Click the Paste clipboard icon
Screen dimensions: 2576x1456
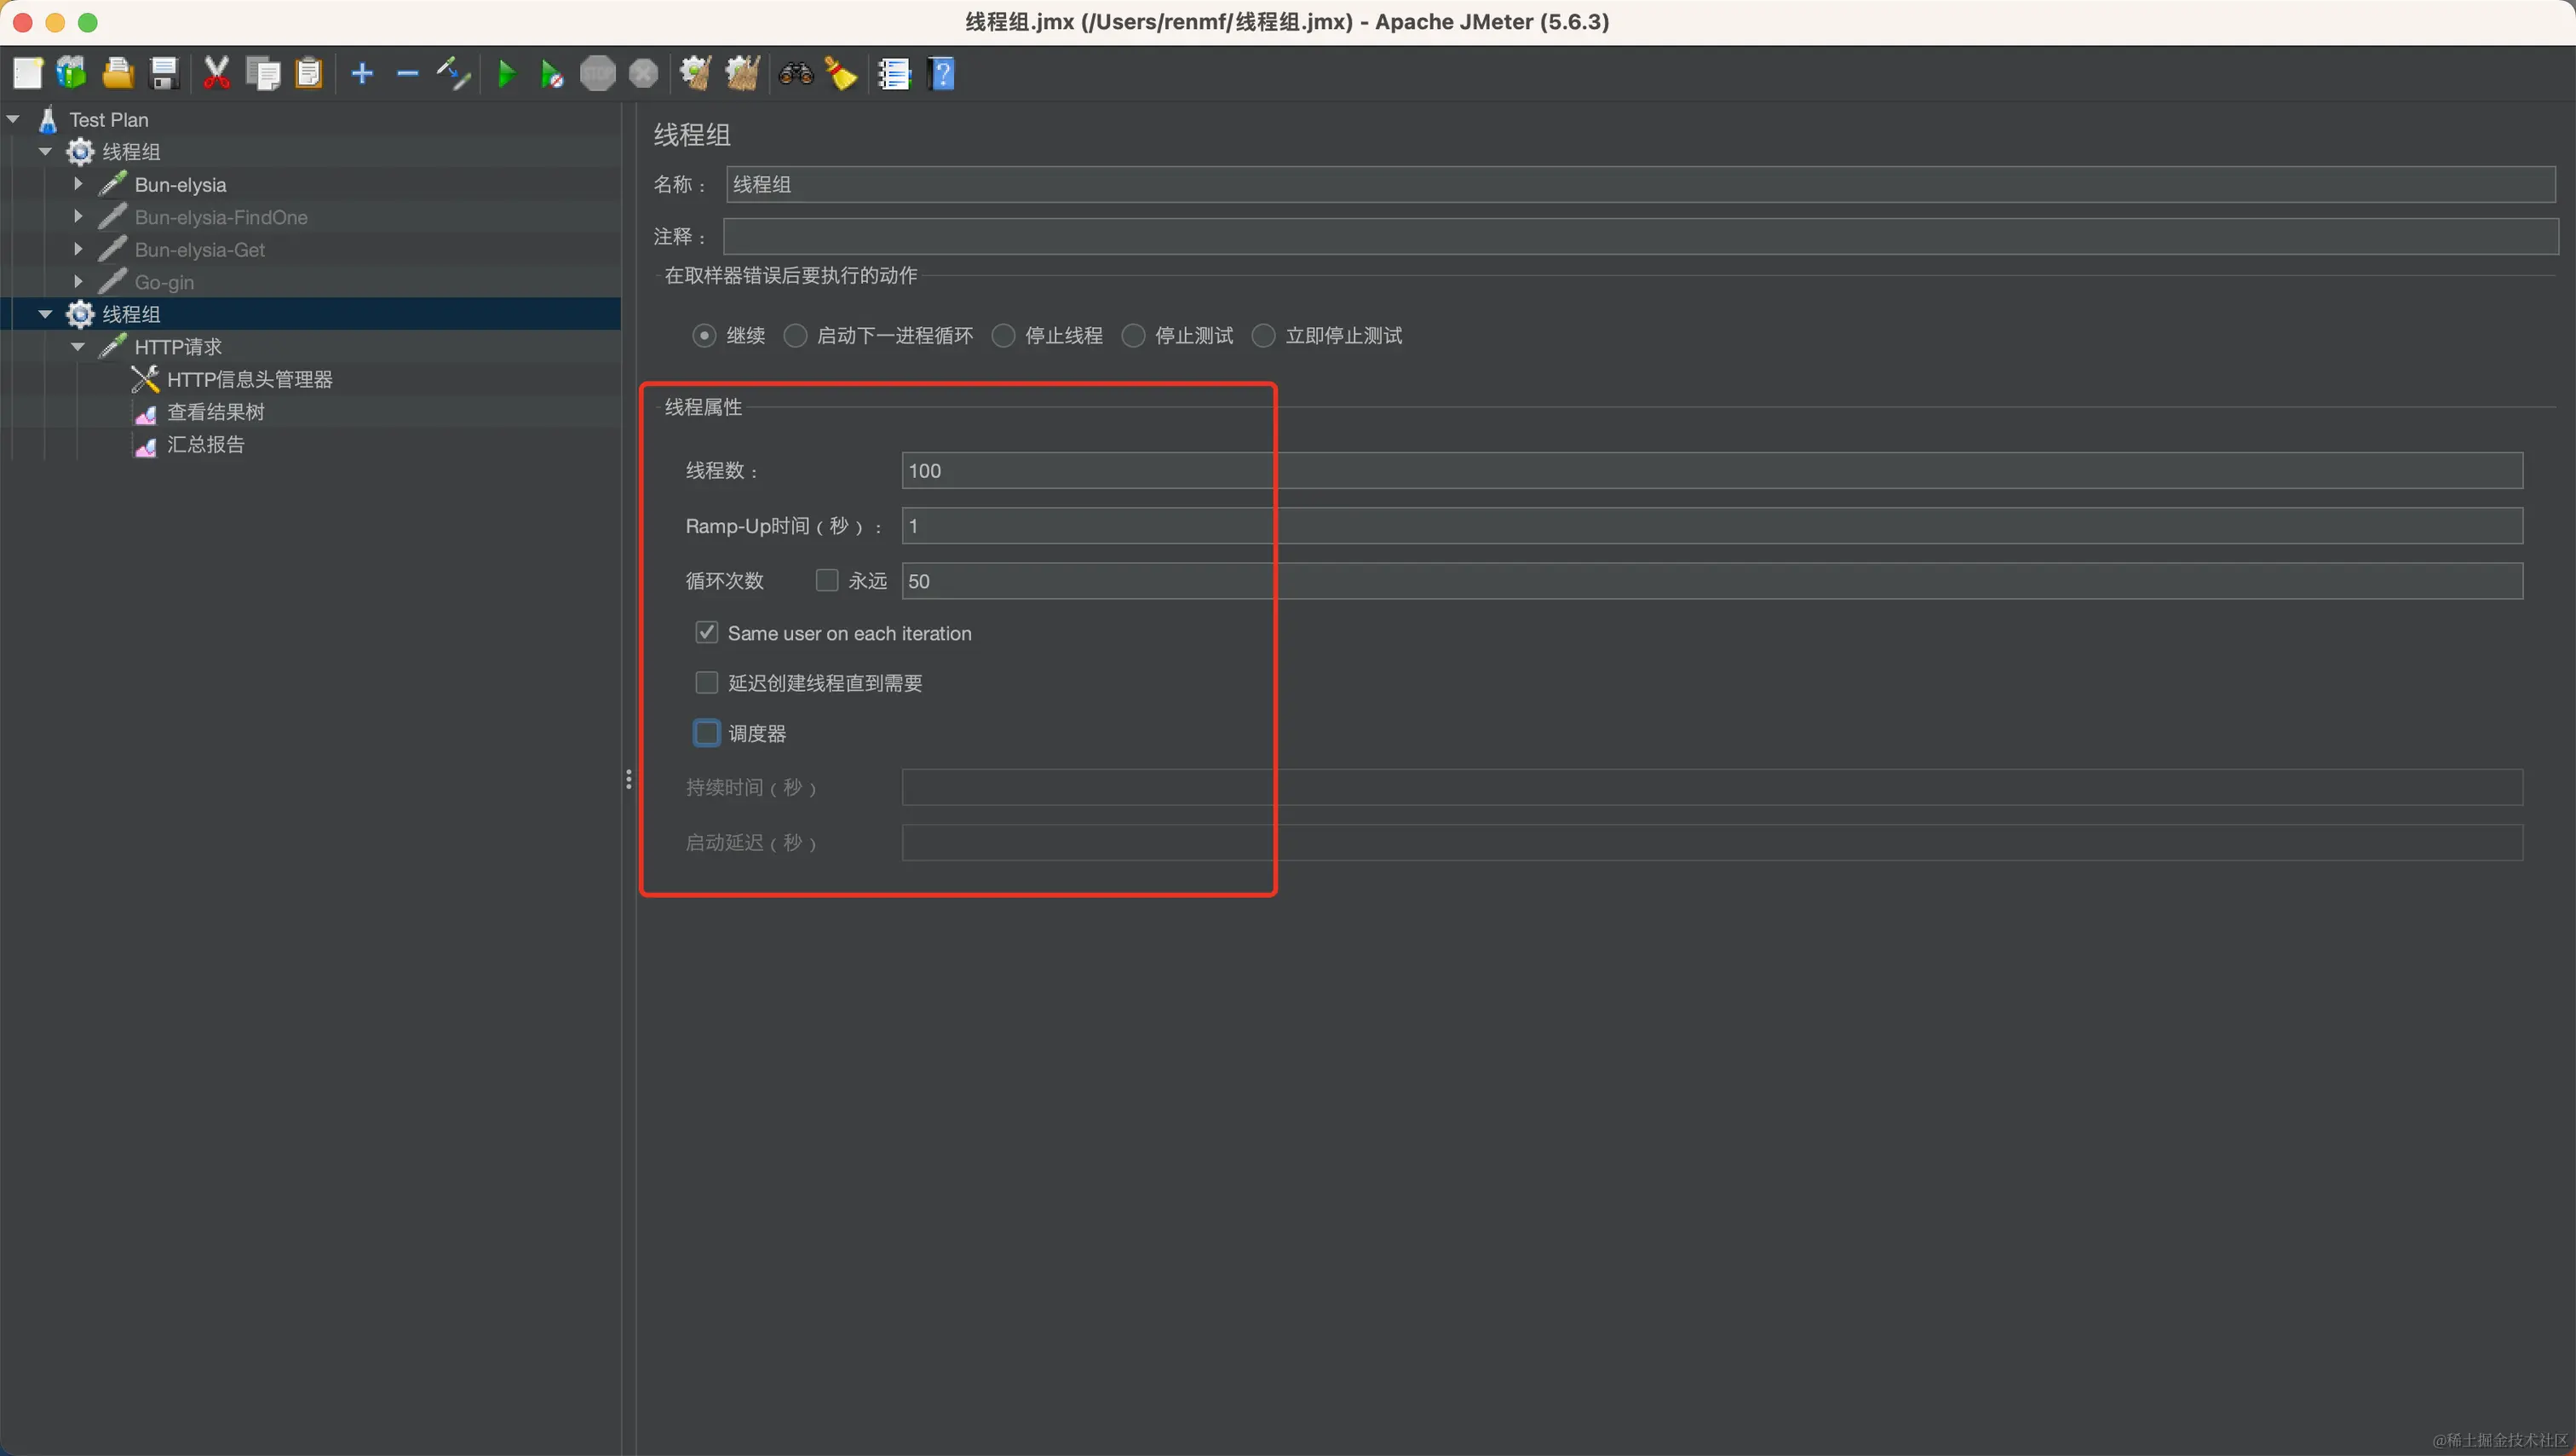click(309, 73)
